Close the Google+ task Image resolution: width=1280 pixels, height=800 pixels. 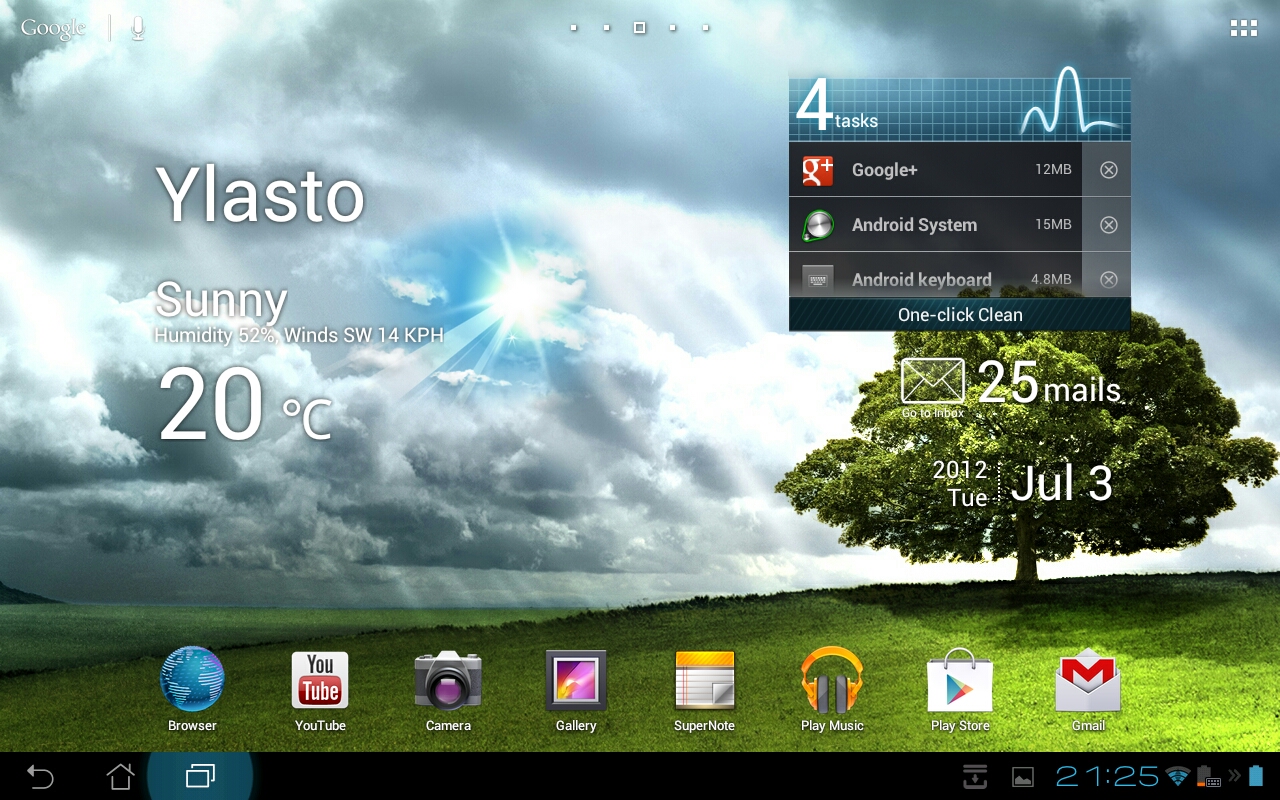pyautogui.click(x=1108, y=170)
